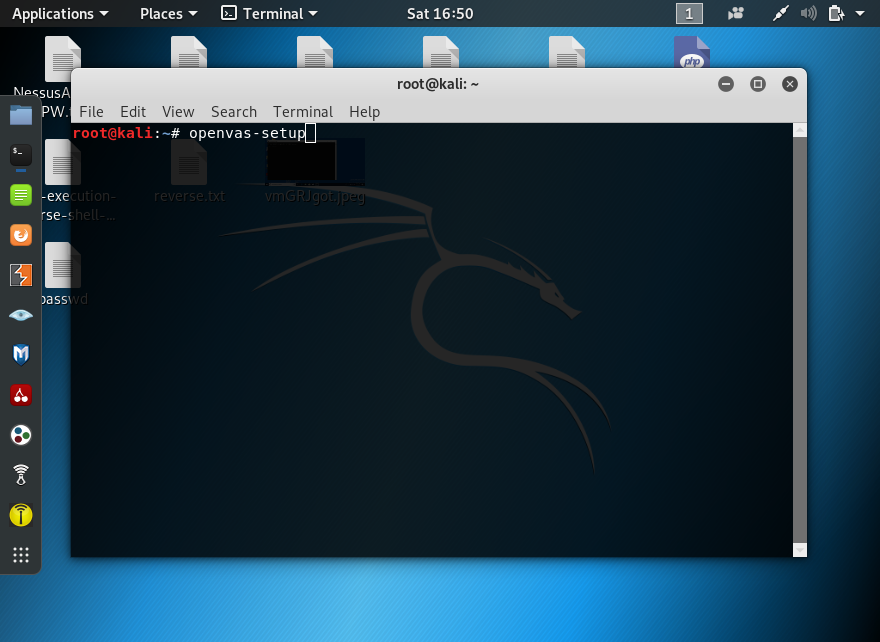Click the white wireless signal dock icon

click(x=21, y=475)
